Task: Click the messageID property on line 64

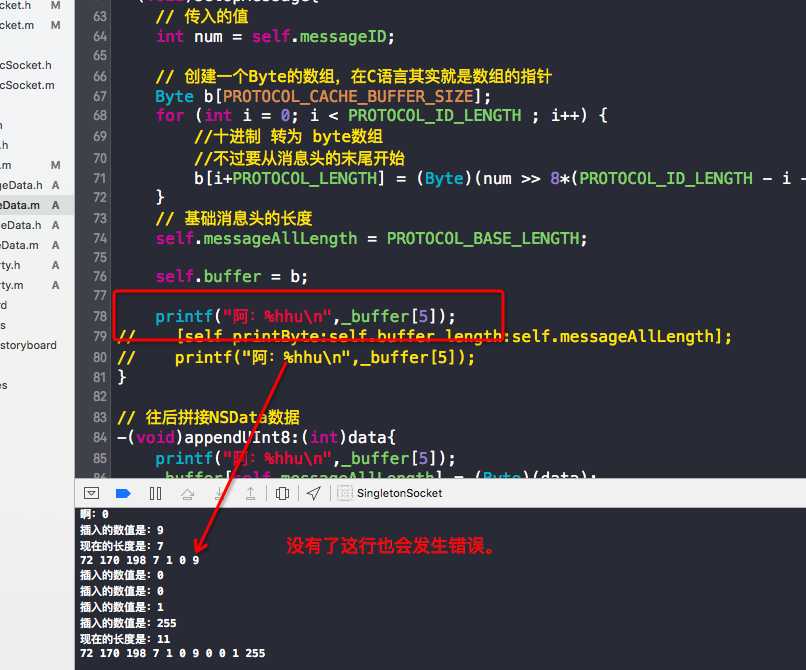Action: [x=342, y=37]
